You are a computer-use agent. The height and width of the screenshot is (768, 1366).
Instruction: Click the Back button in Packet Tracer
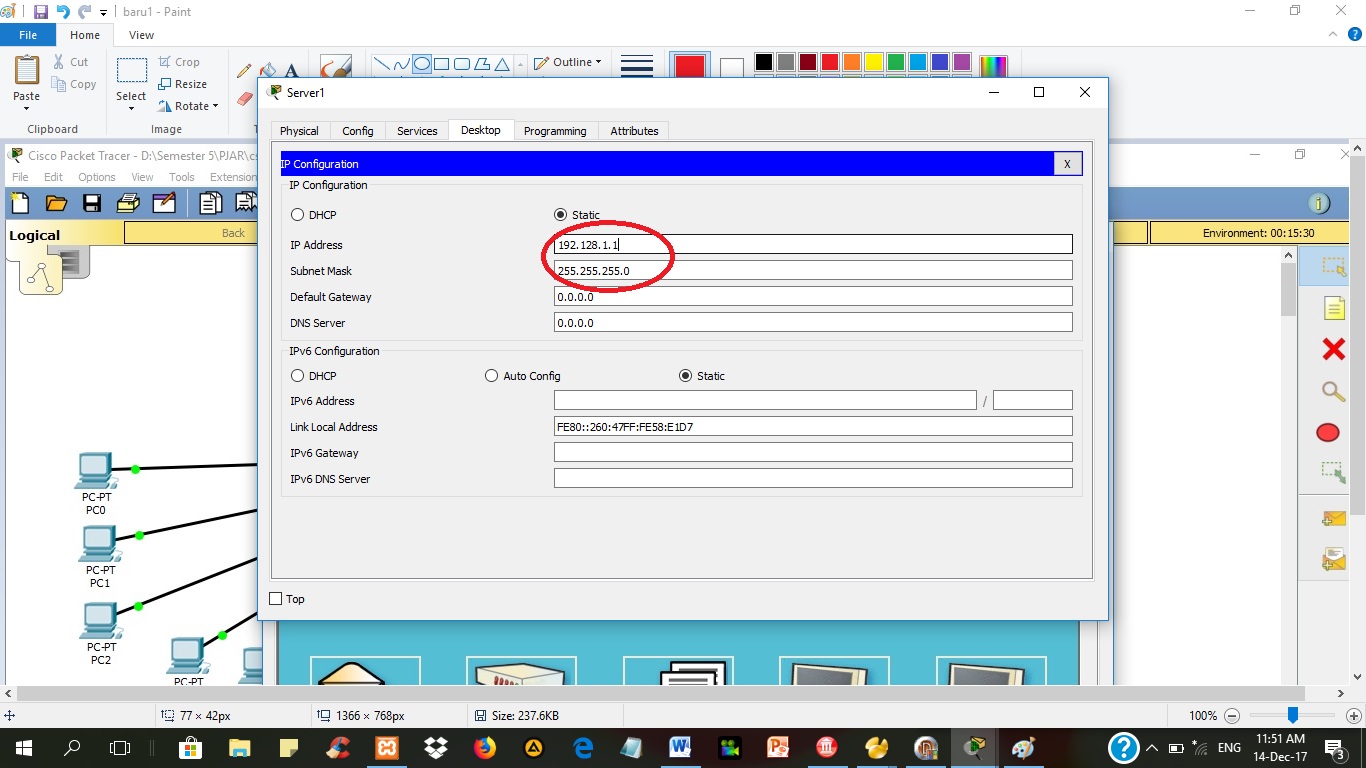pyautogui.click(x=232, y=231)
